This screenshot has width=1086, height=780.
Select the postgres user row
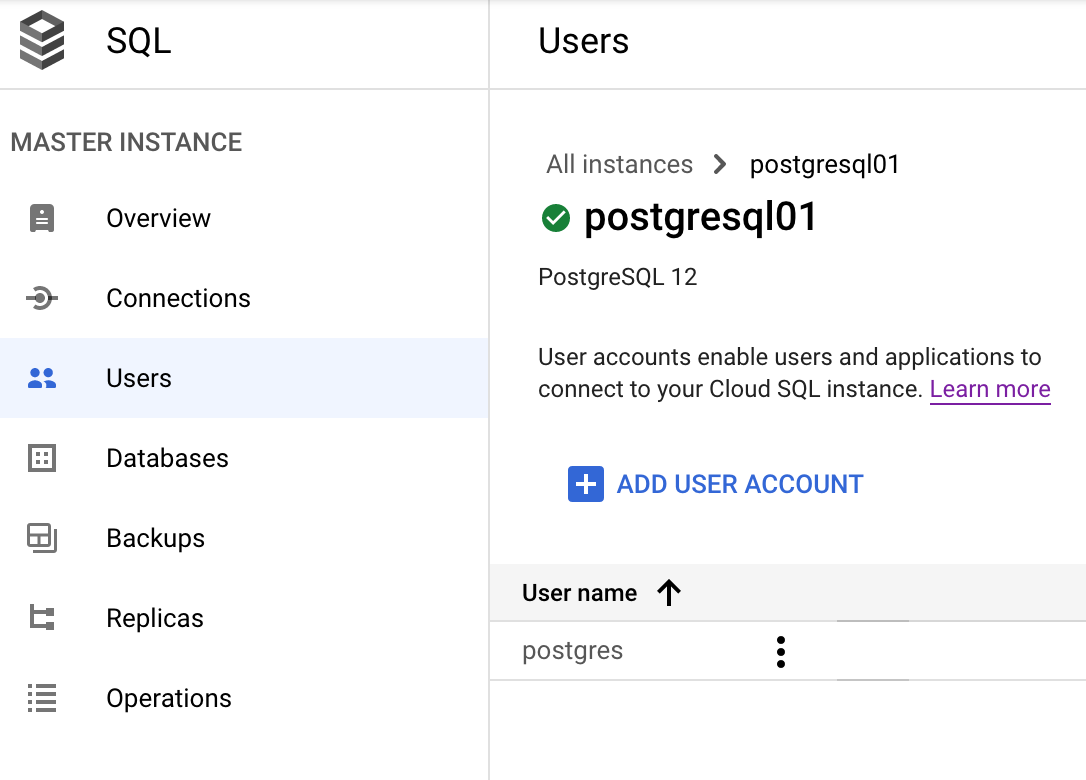pos(572,651)
